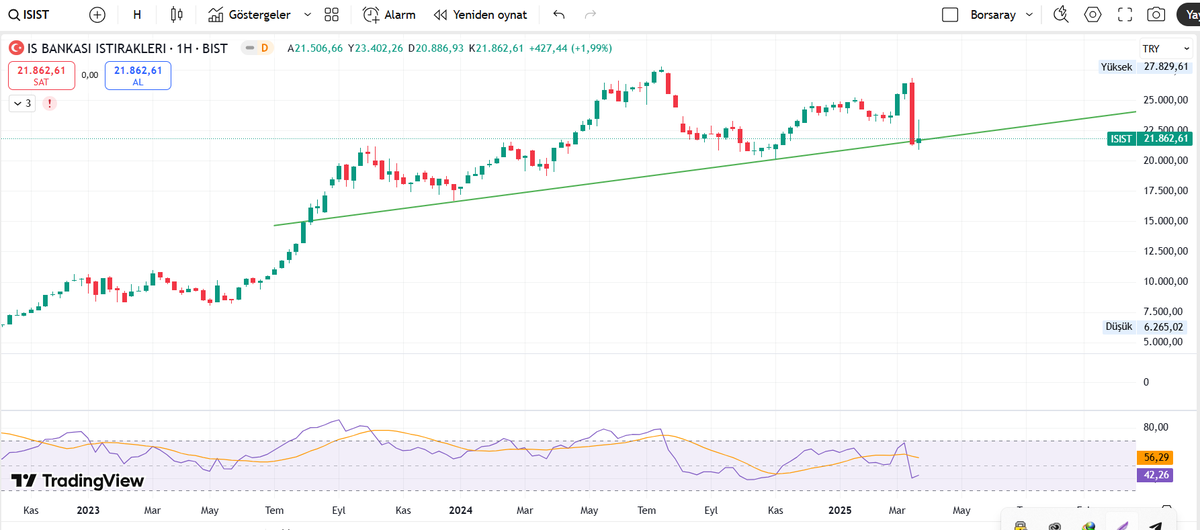Click the compare or add symbol plus icon
The image size is (1200, 530).
97,15
